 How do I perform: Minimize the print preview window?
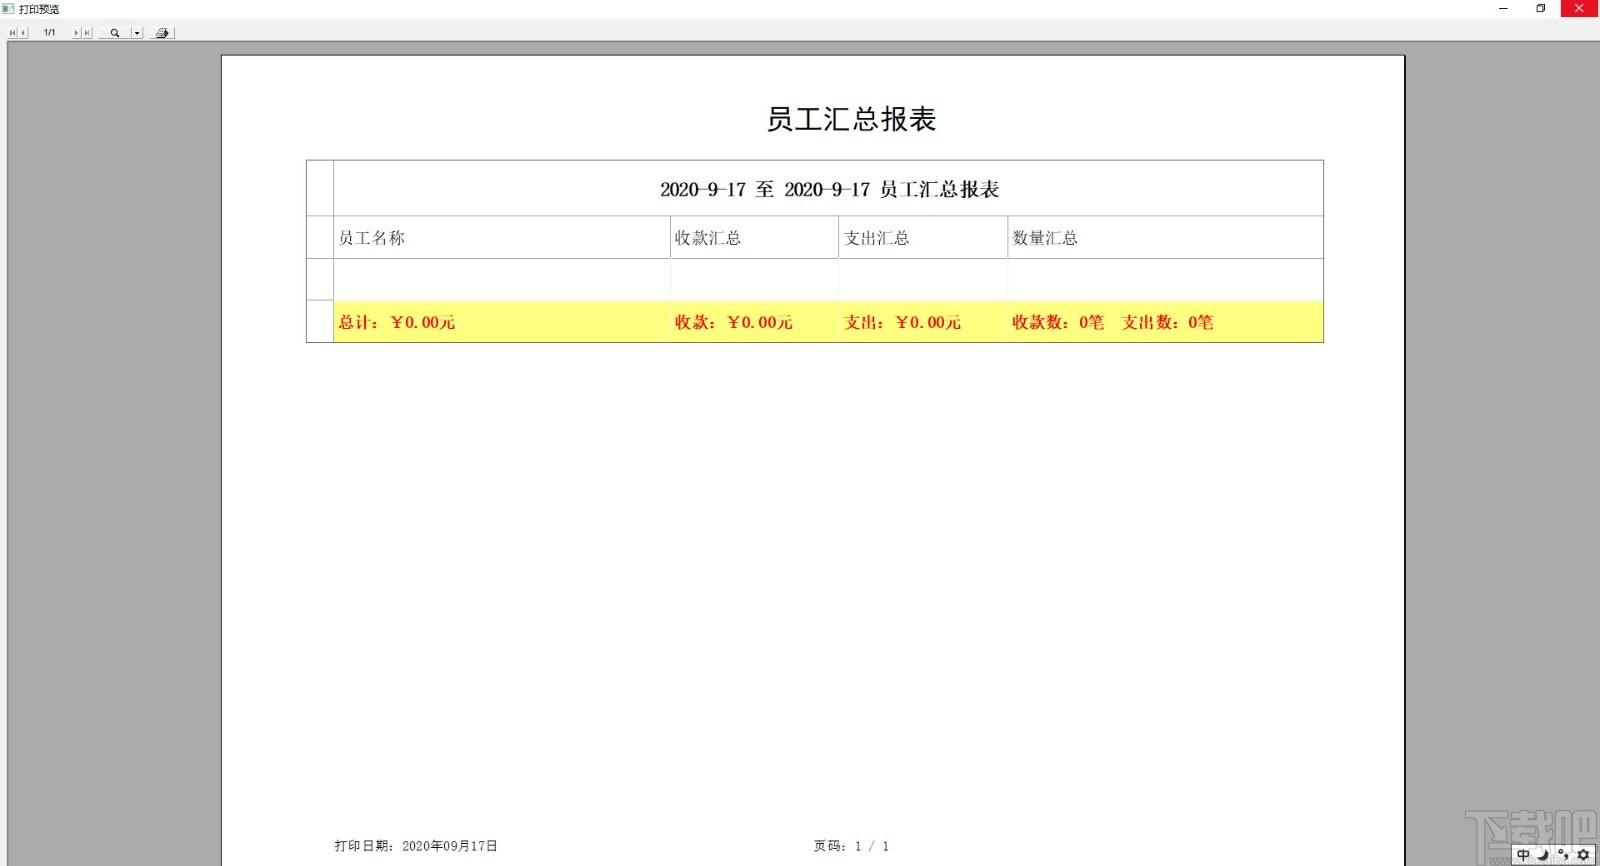(x=1503, y=9)
